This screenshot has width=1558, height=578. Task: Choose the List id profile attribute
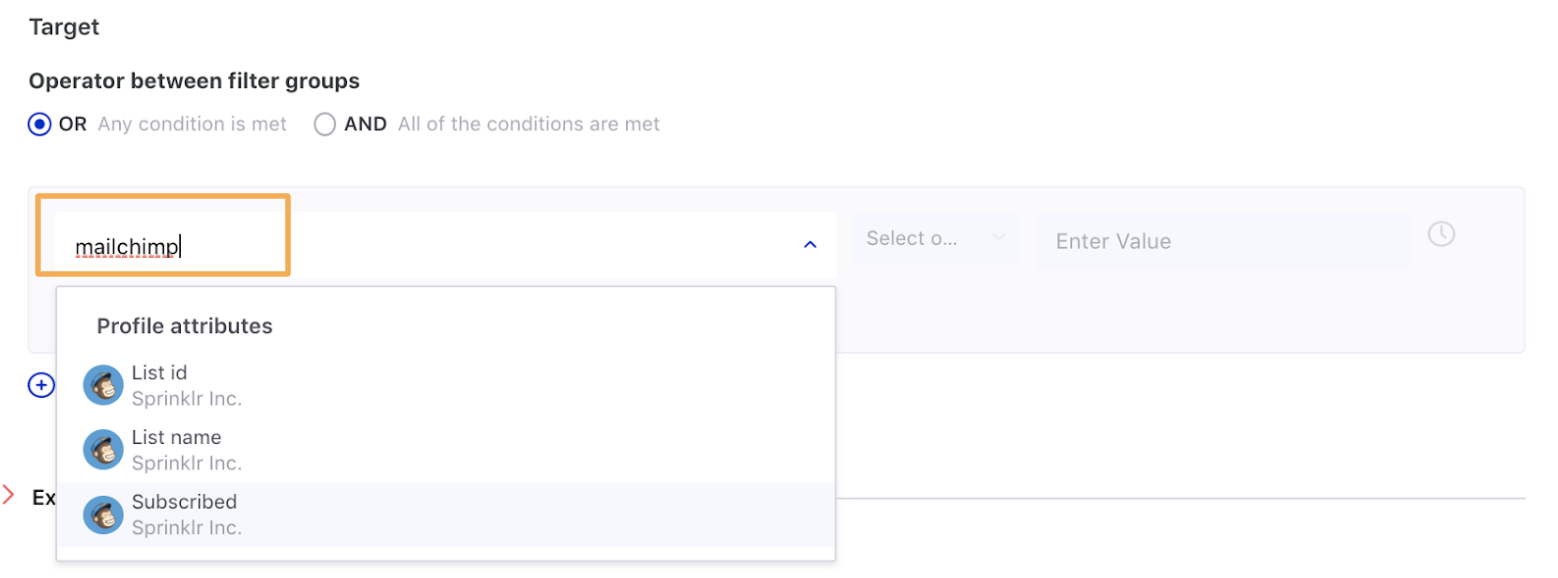(x=446, y=385)
